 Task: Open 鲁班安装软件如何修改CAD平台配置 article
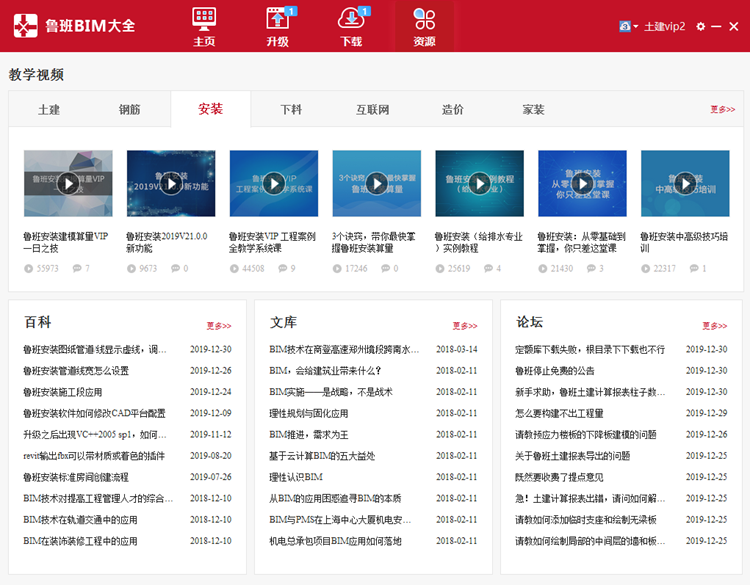point(94,413)
